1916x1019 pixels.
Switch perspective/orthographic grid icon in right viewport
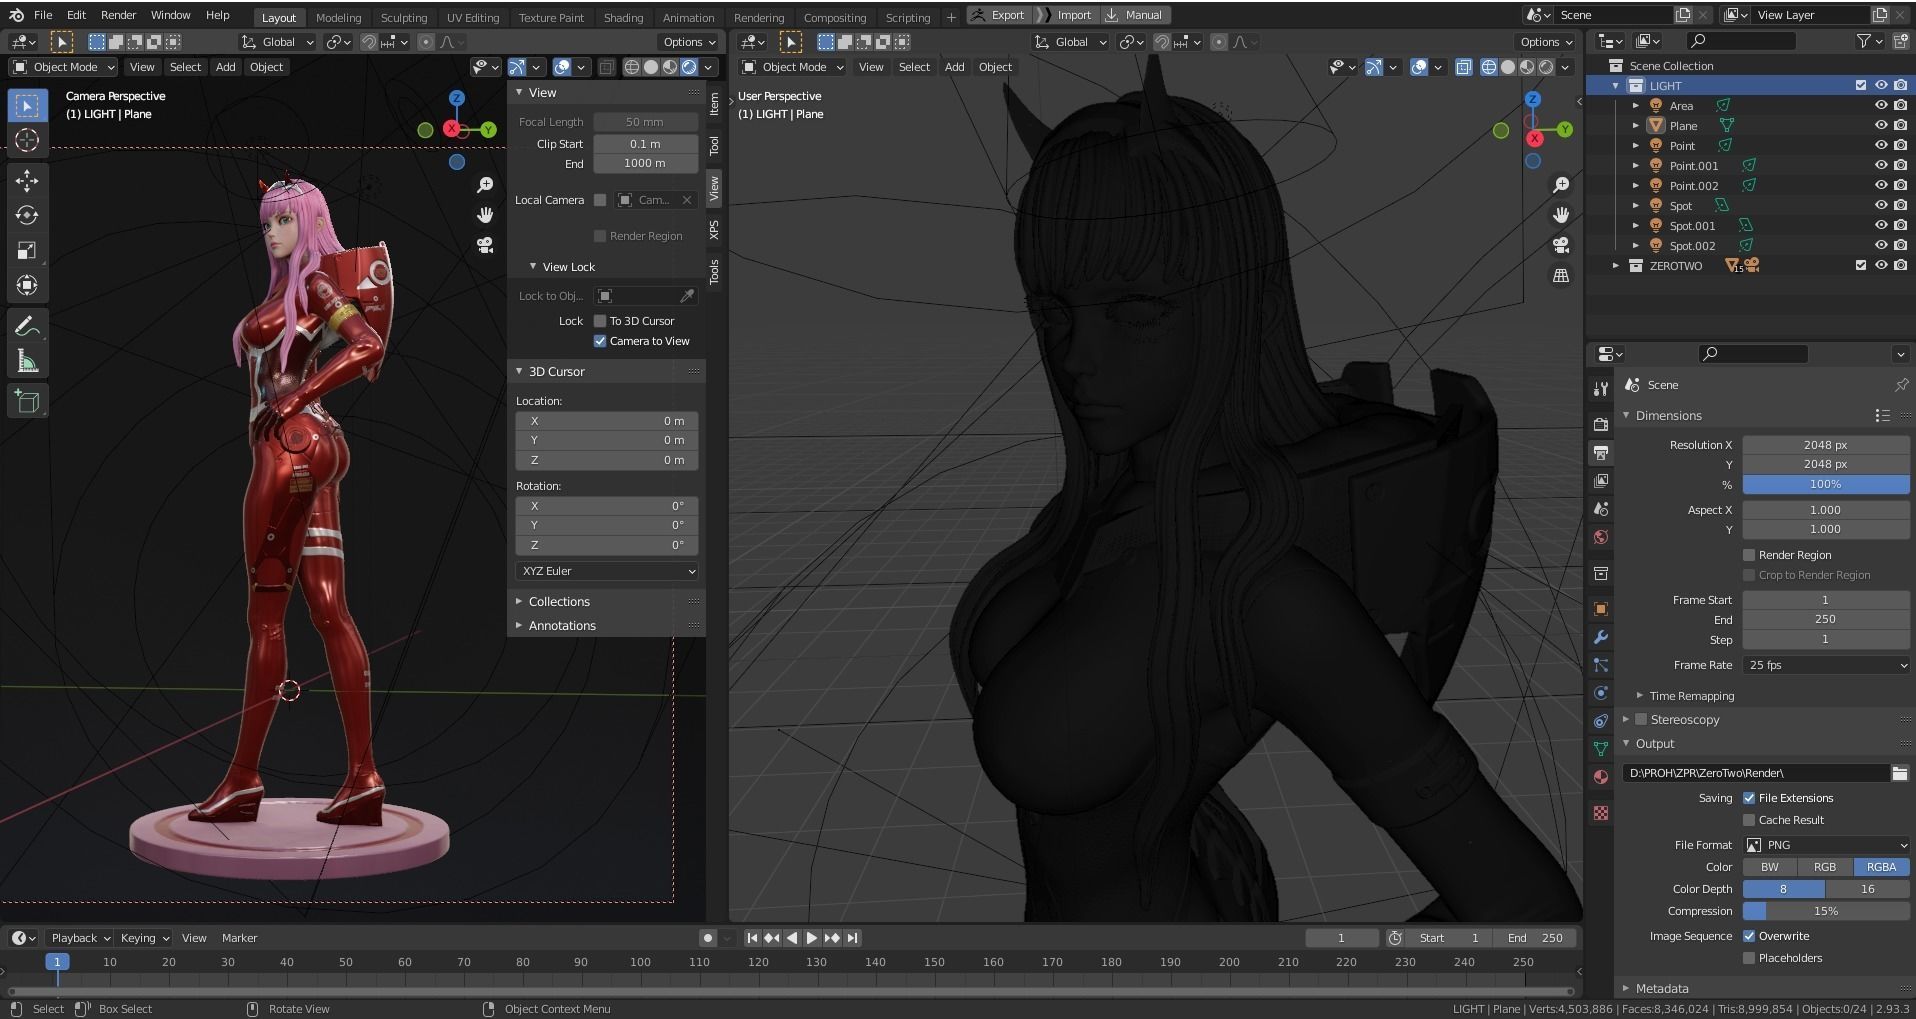click(1560, 275)
